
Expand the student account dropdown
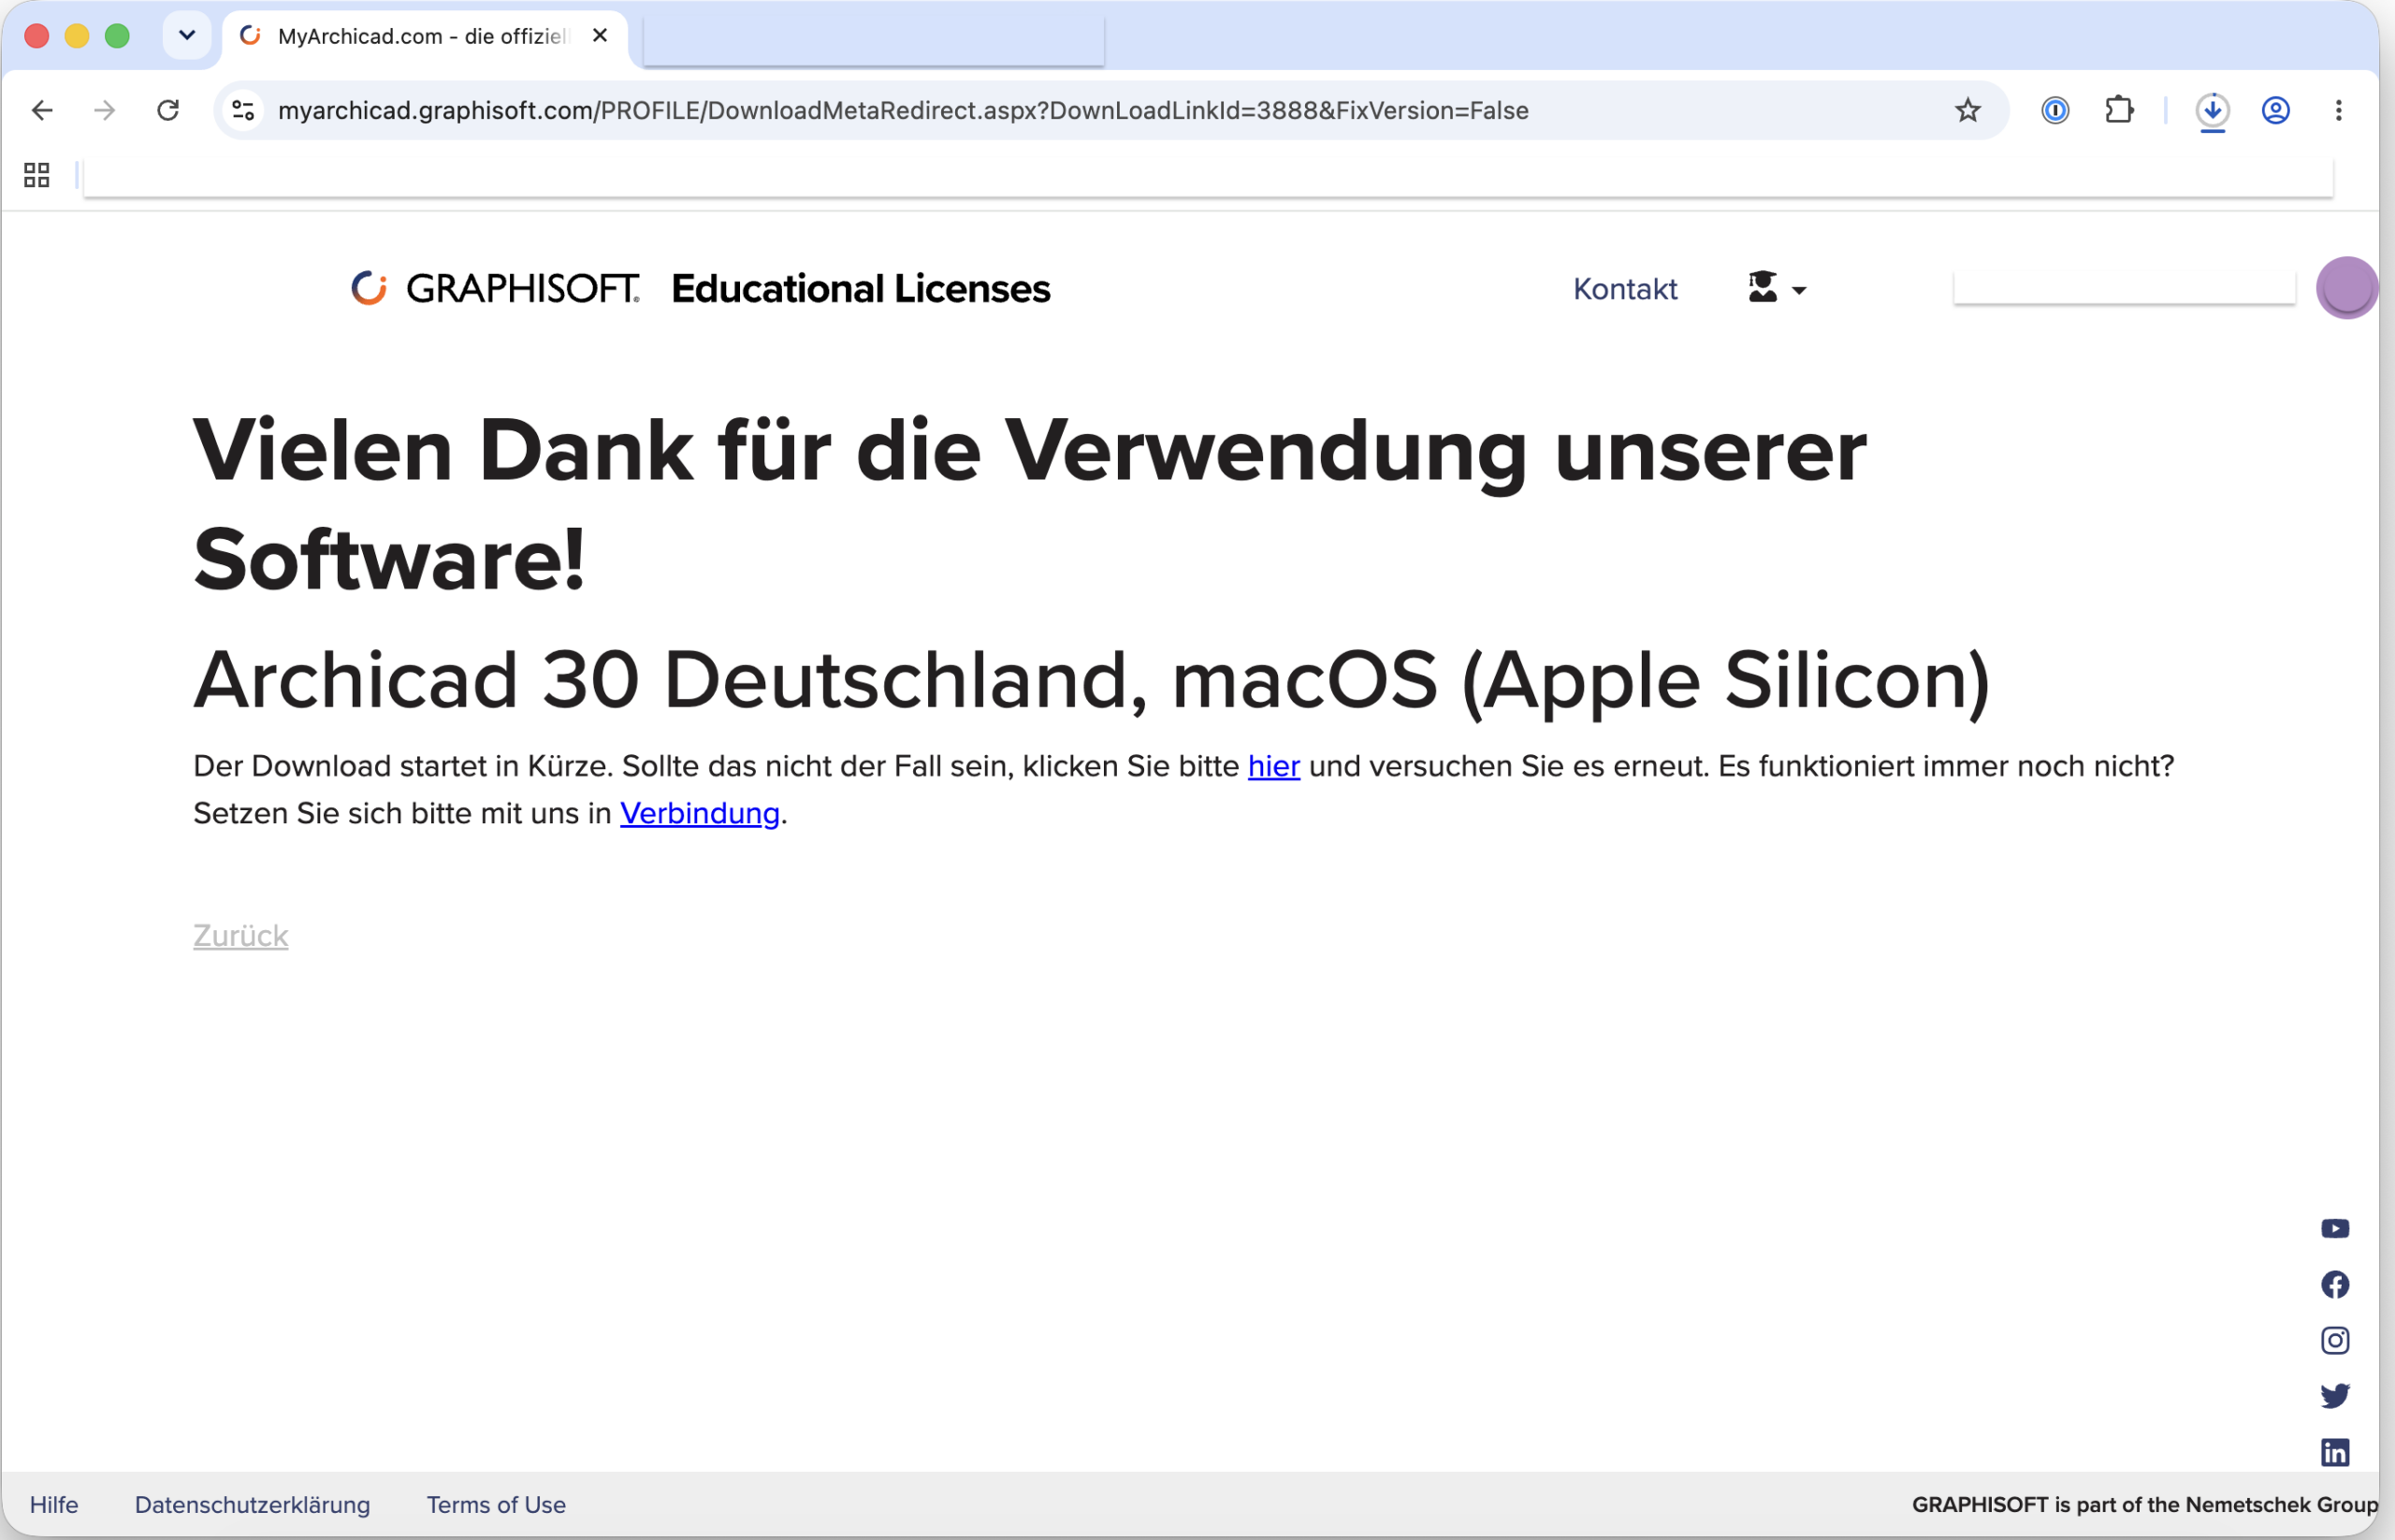[1776, 288]
